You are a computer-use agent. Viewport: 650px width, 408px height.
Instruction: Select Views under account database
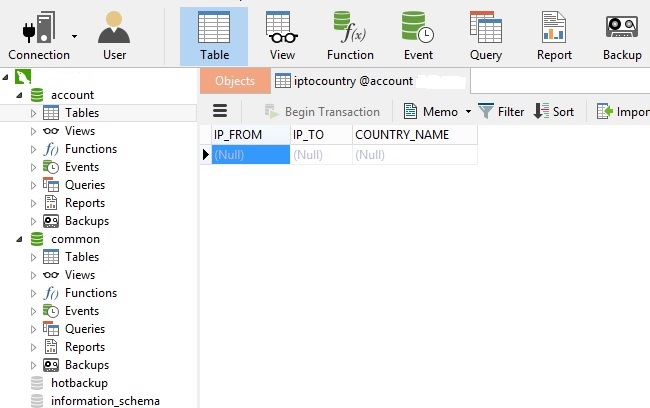pyautogui.click(x=80, y=131)
